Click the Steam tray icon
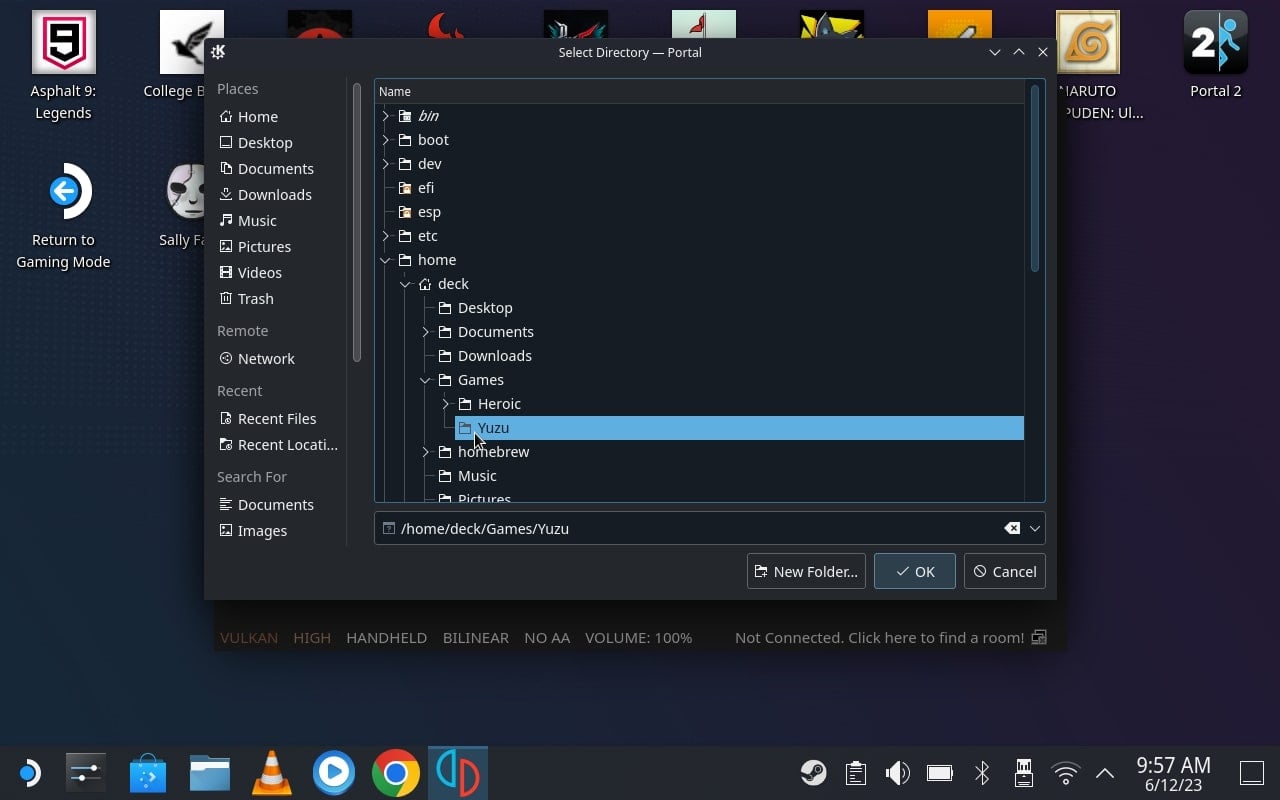1280x800 pixels. click(813, 772)
